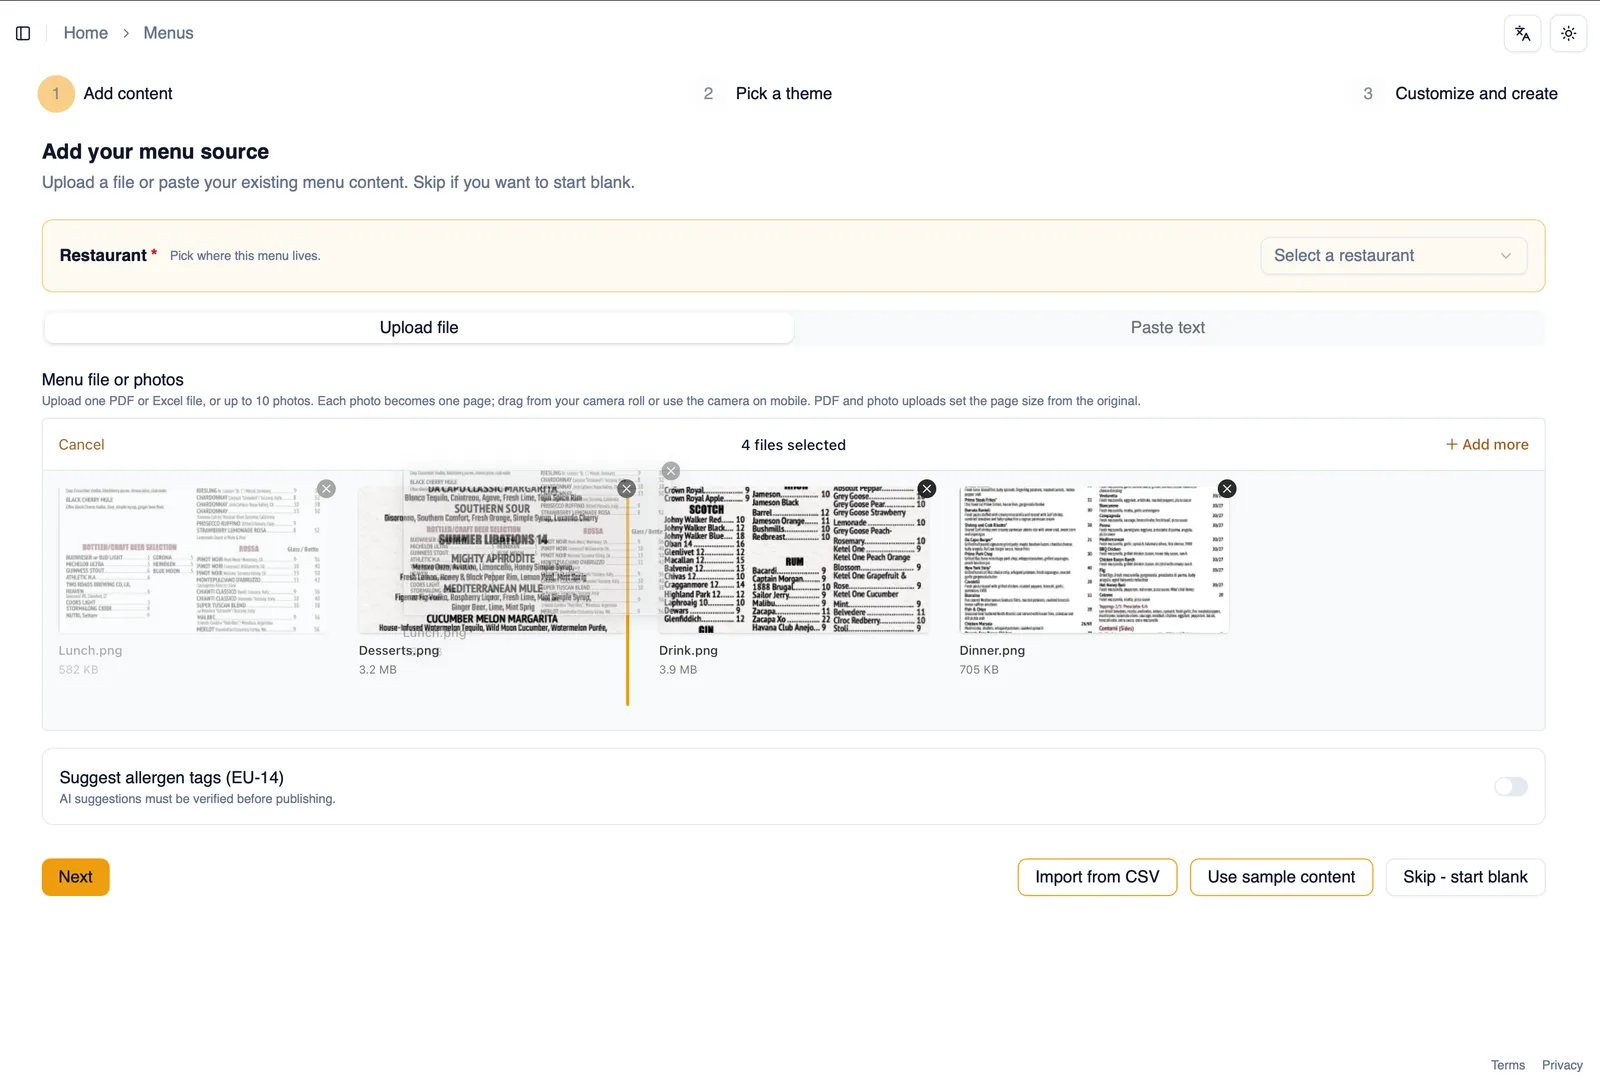This screenshot has height=1085, width=1600.
Task: Enable Suggest allergen tags toggle
Action: point(1511,787)
